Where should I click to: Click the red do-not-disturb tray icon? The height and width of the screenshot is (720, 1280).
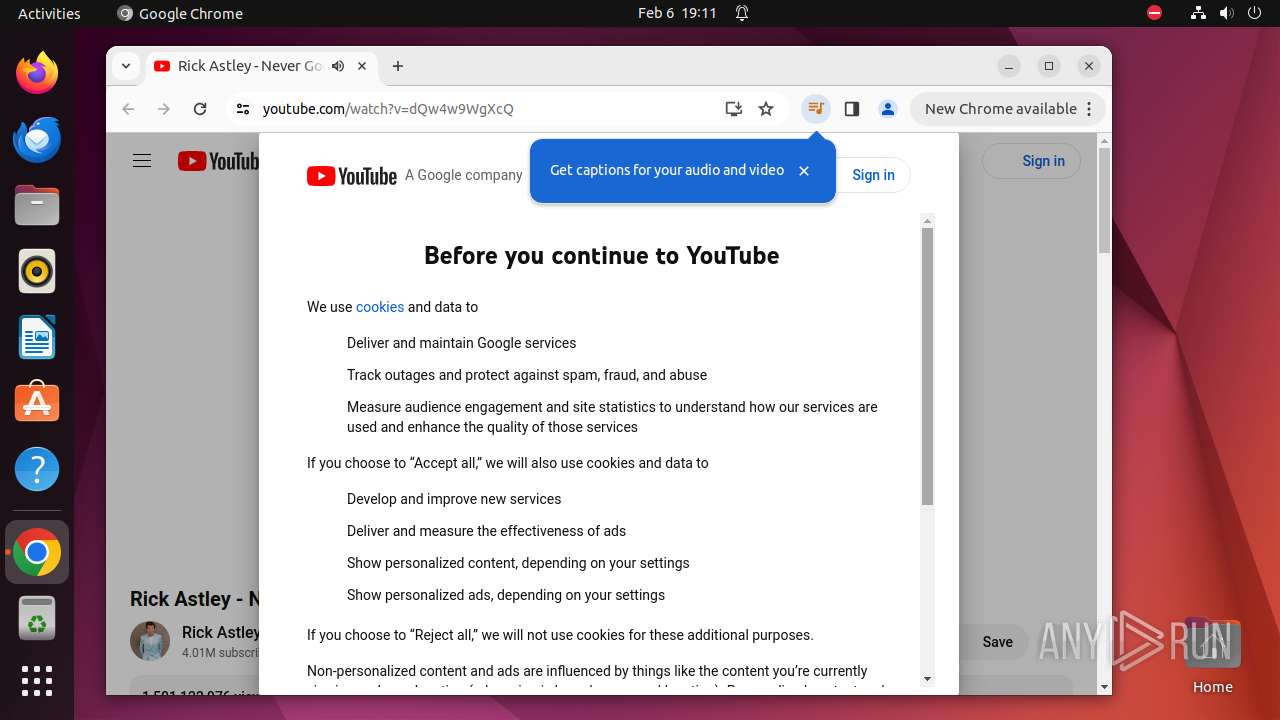point(1154,13)
